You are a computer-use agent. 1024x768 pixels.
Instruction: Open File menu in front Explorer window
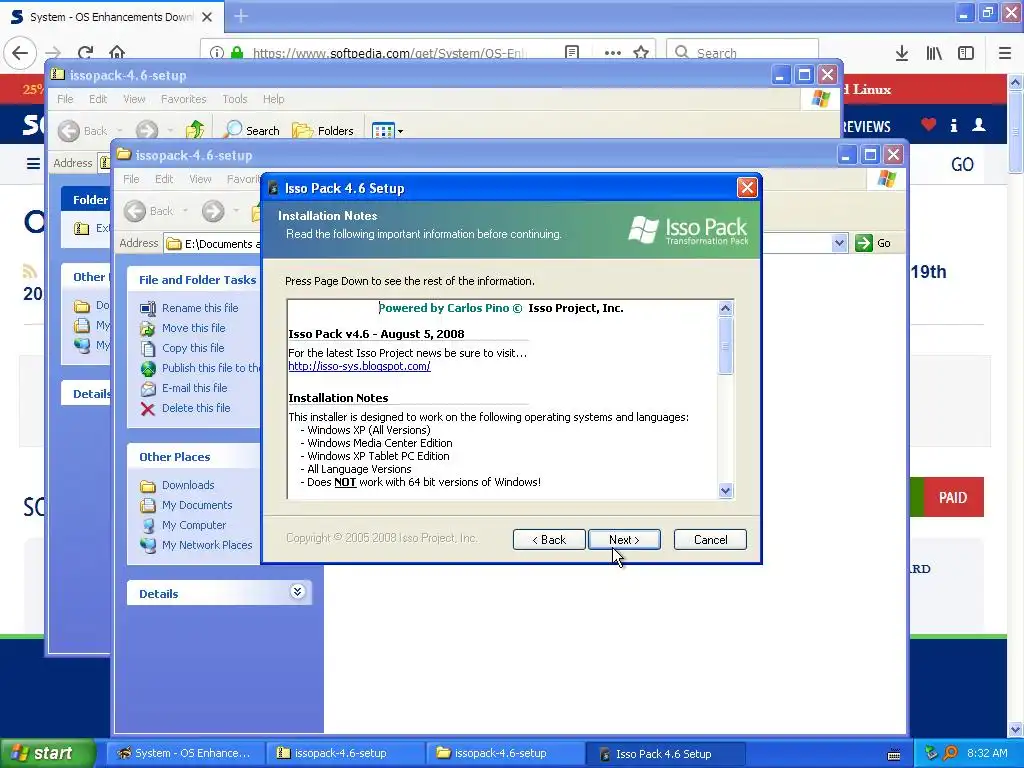tap(131, 179)
